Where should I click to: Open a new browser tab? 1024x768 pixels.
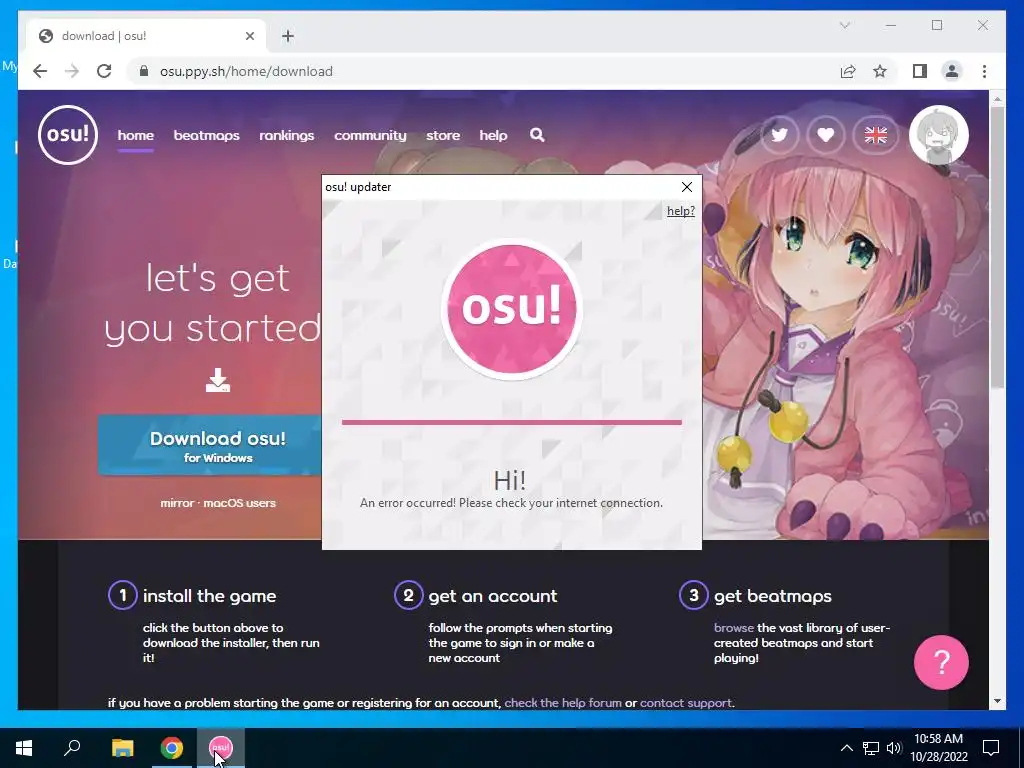pyautogui.click(x=288, y=36)
